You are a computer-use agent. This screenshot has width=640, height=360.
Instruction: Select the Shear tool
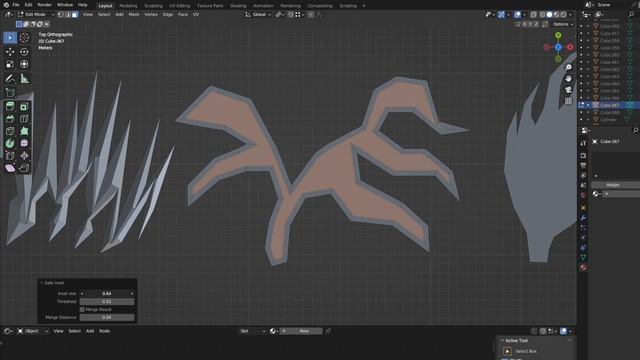pos(10,168)
